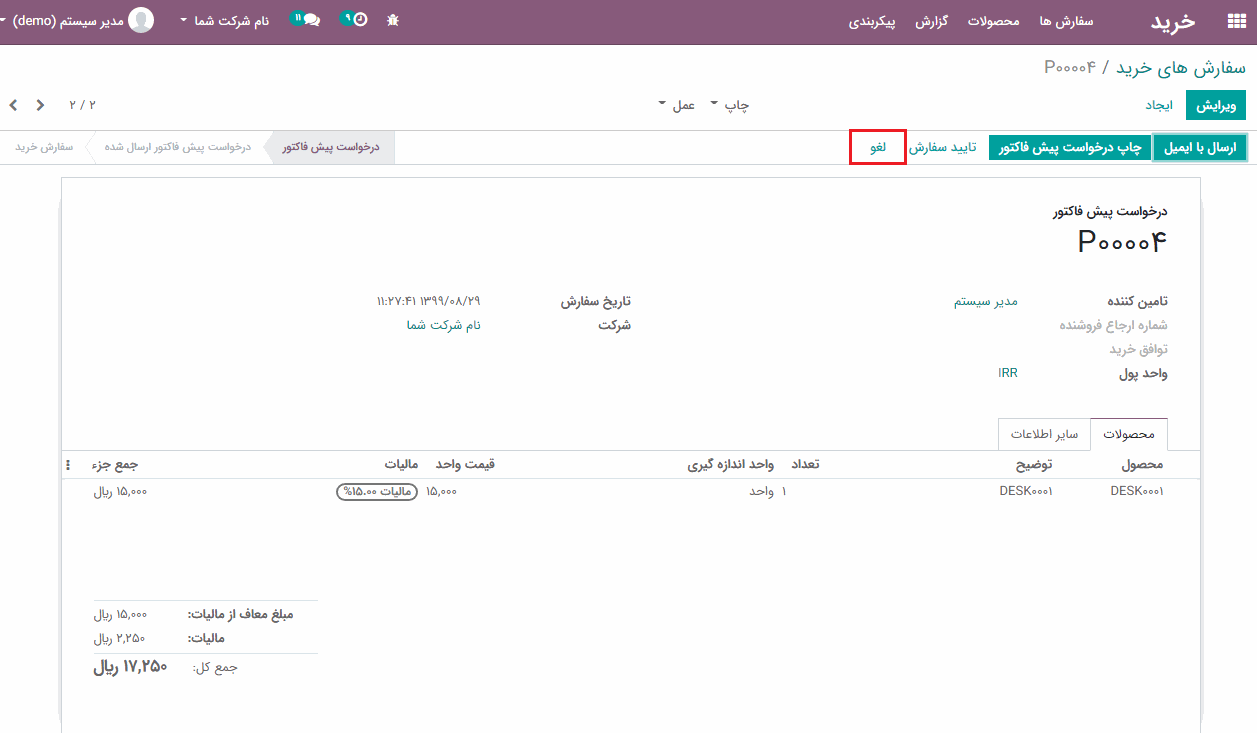Select the سفارش خرید status stage
The width and height of the screenshot is (1257, 733).
tap(44, 148)
